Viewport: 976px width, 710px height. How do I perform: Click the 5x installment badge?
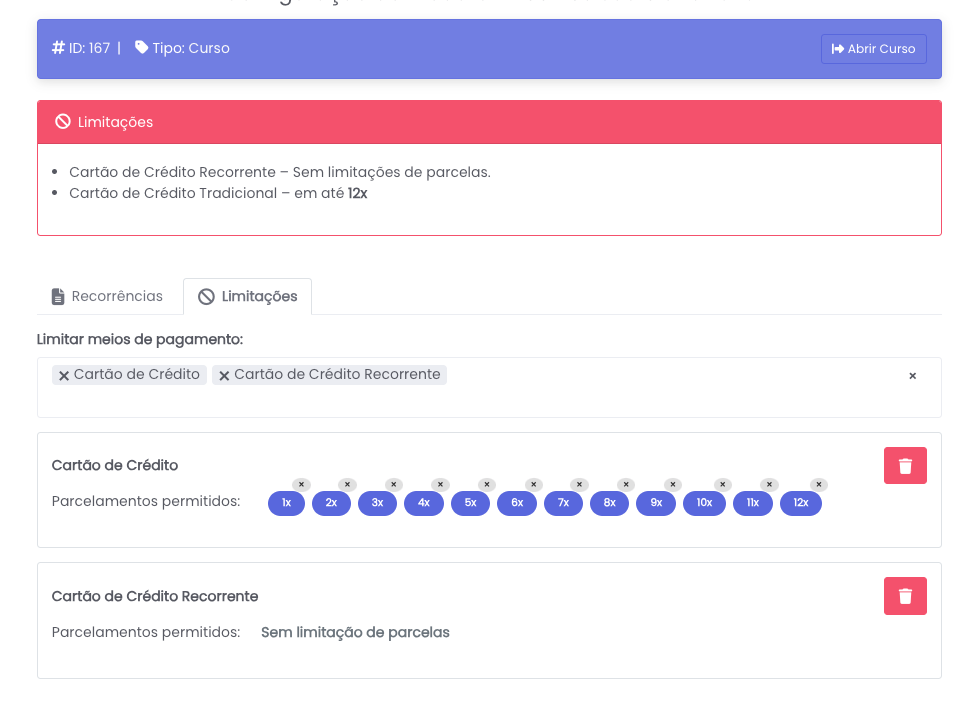470,503
